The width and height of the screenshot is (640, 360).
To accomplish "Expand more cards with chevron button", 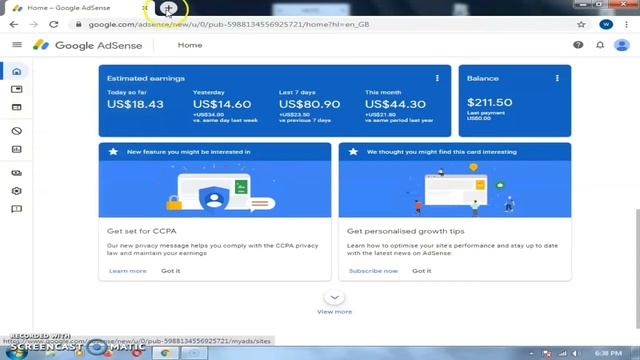I will [334, 298].
